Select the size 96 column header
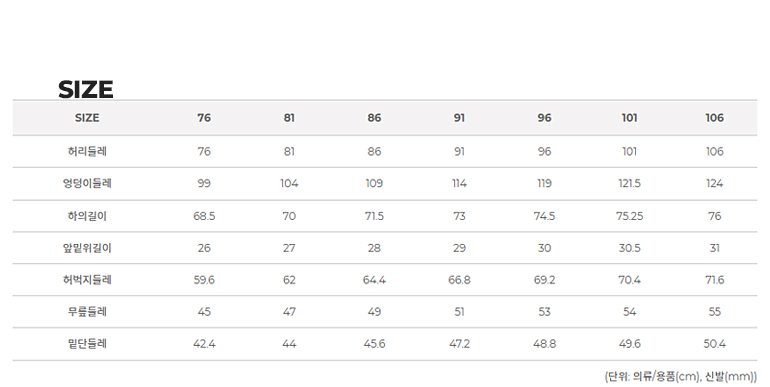 point(544,118)
